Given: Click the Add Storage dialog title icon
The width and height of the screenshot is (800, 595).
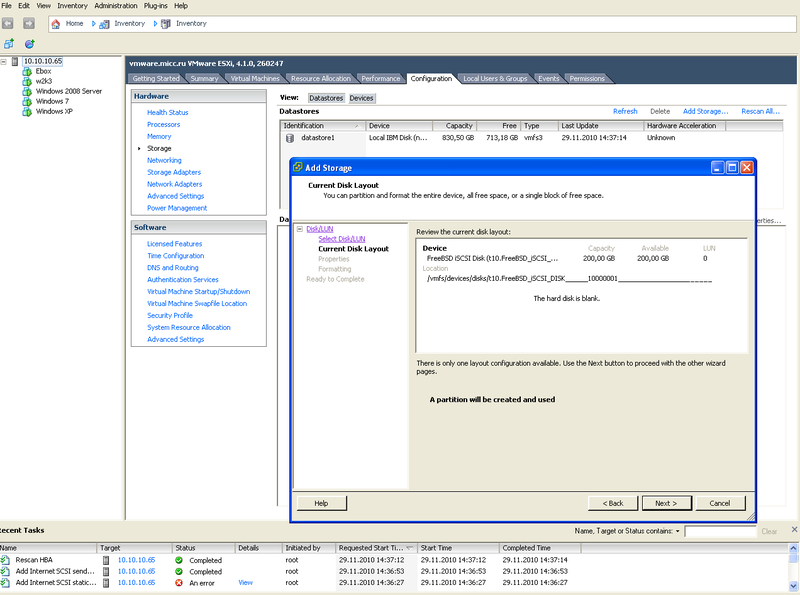Looking at the screenshot, I should pyautogui.click(x=297, y=167).
